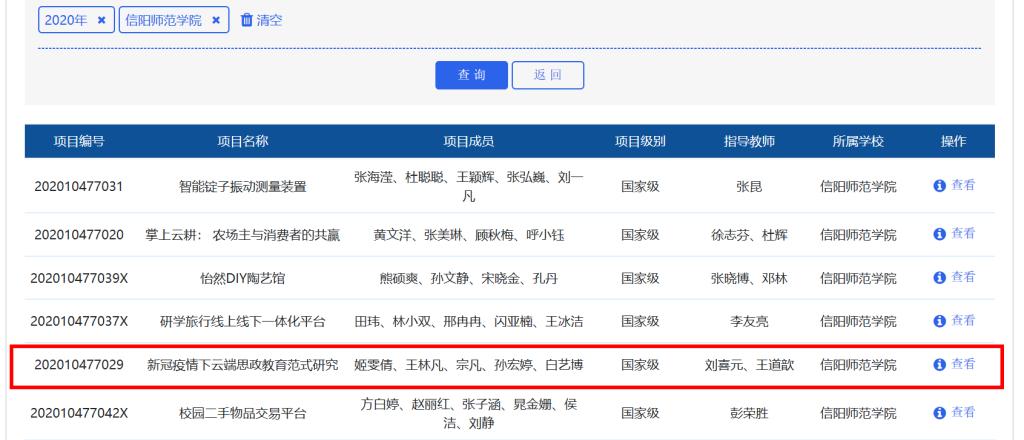This screenshot has height=440, width=1024.
Task: Click info icon for 新冠疫情下云端思政教育范式研究 row
Action: click(x=939, y=364)
